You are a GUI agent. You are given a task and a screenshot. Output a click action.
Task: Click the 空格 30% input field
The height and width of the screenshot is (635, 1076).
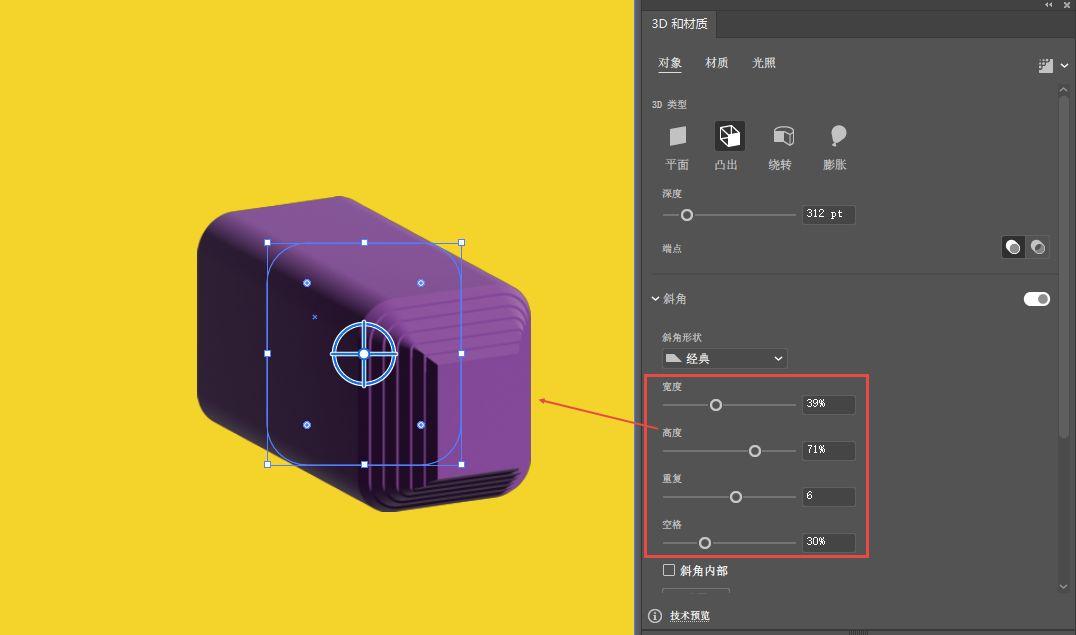(x=828, y=542)
